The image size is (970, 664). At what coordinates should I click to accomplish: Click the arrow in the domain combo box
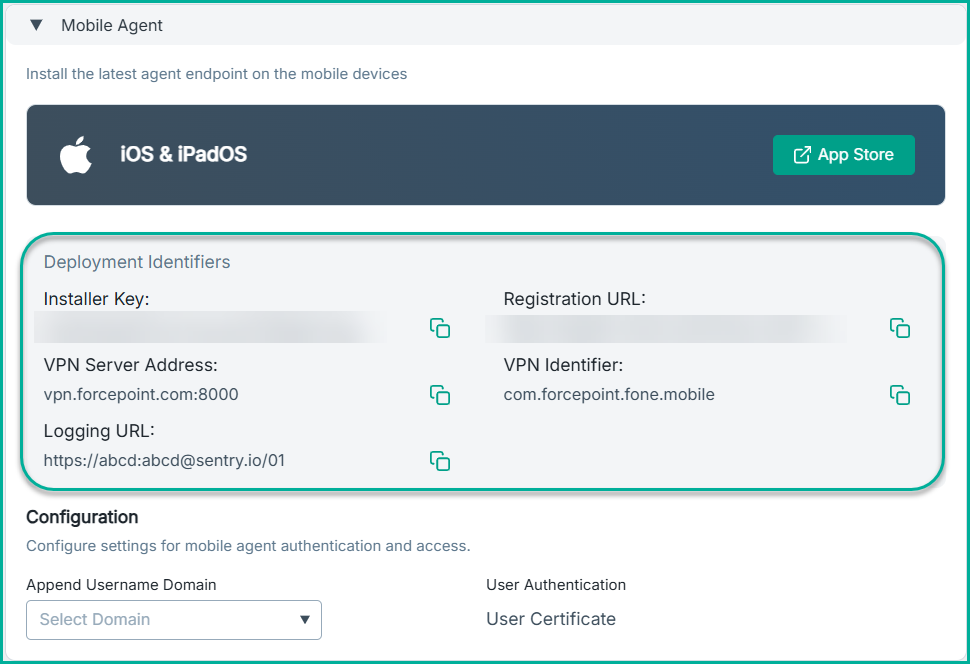coord(305,620)
